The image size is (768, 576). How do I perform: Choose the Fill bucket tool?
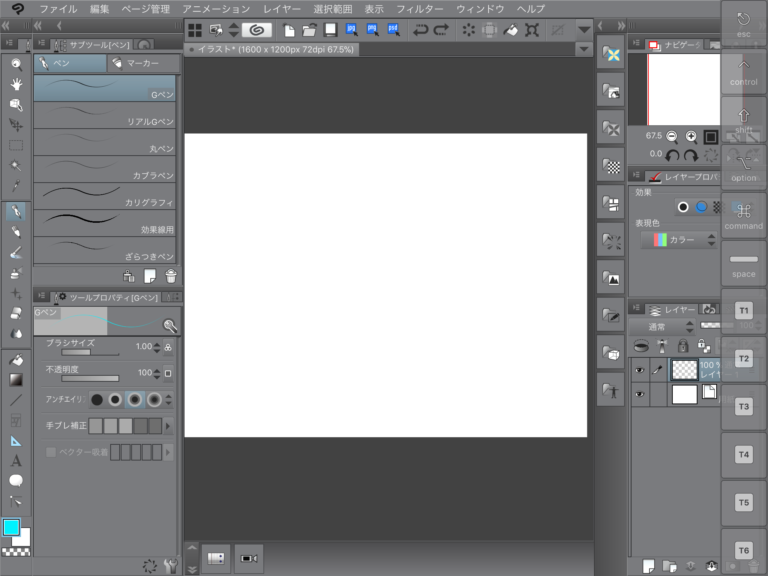[x=16, y=359]
